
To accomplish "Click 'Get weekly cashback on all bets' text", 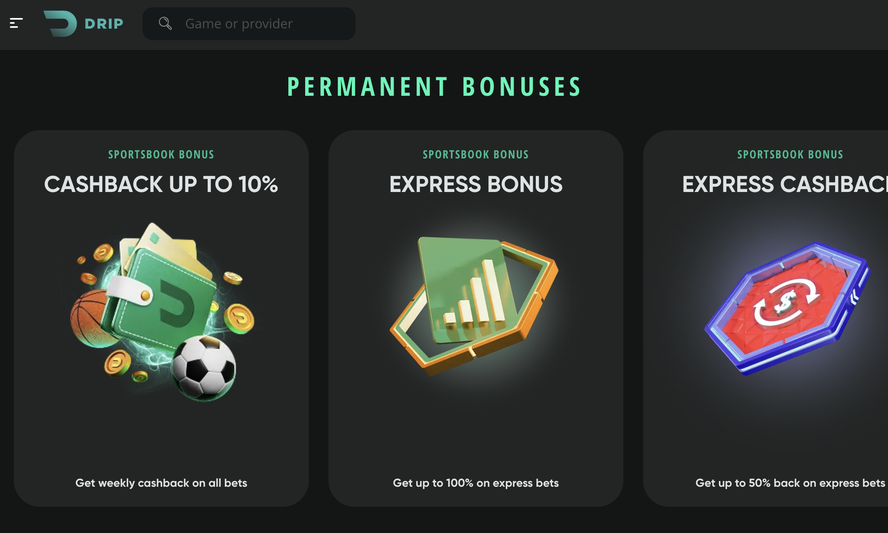I will (x=161, y=483).
